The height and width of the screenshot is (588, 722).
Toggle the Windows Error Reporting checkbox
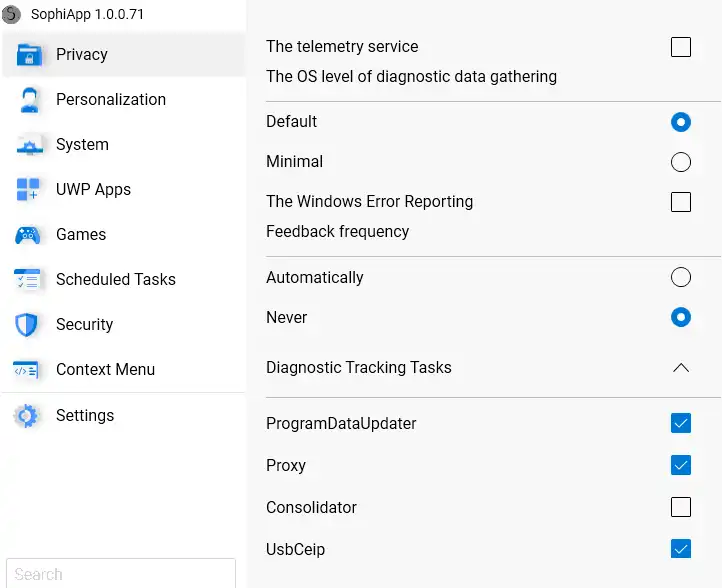click(x=681, y=202)
